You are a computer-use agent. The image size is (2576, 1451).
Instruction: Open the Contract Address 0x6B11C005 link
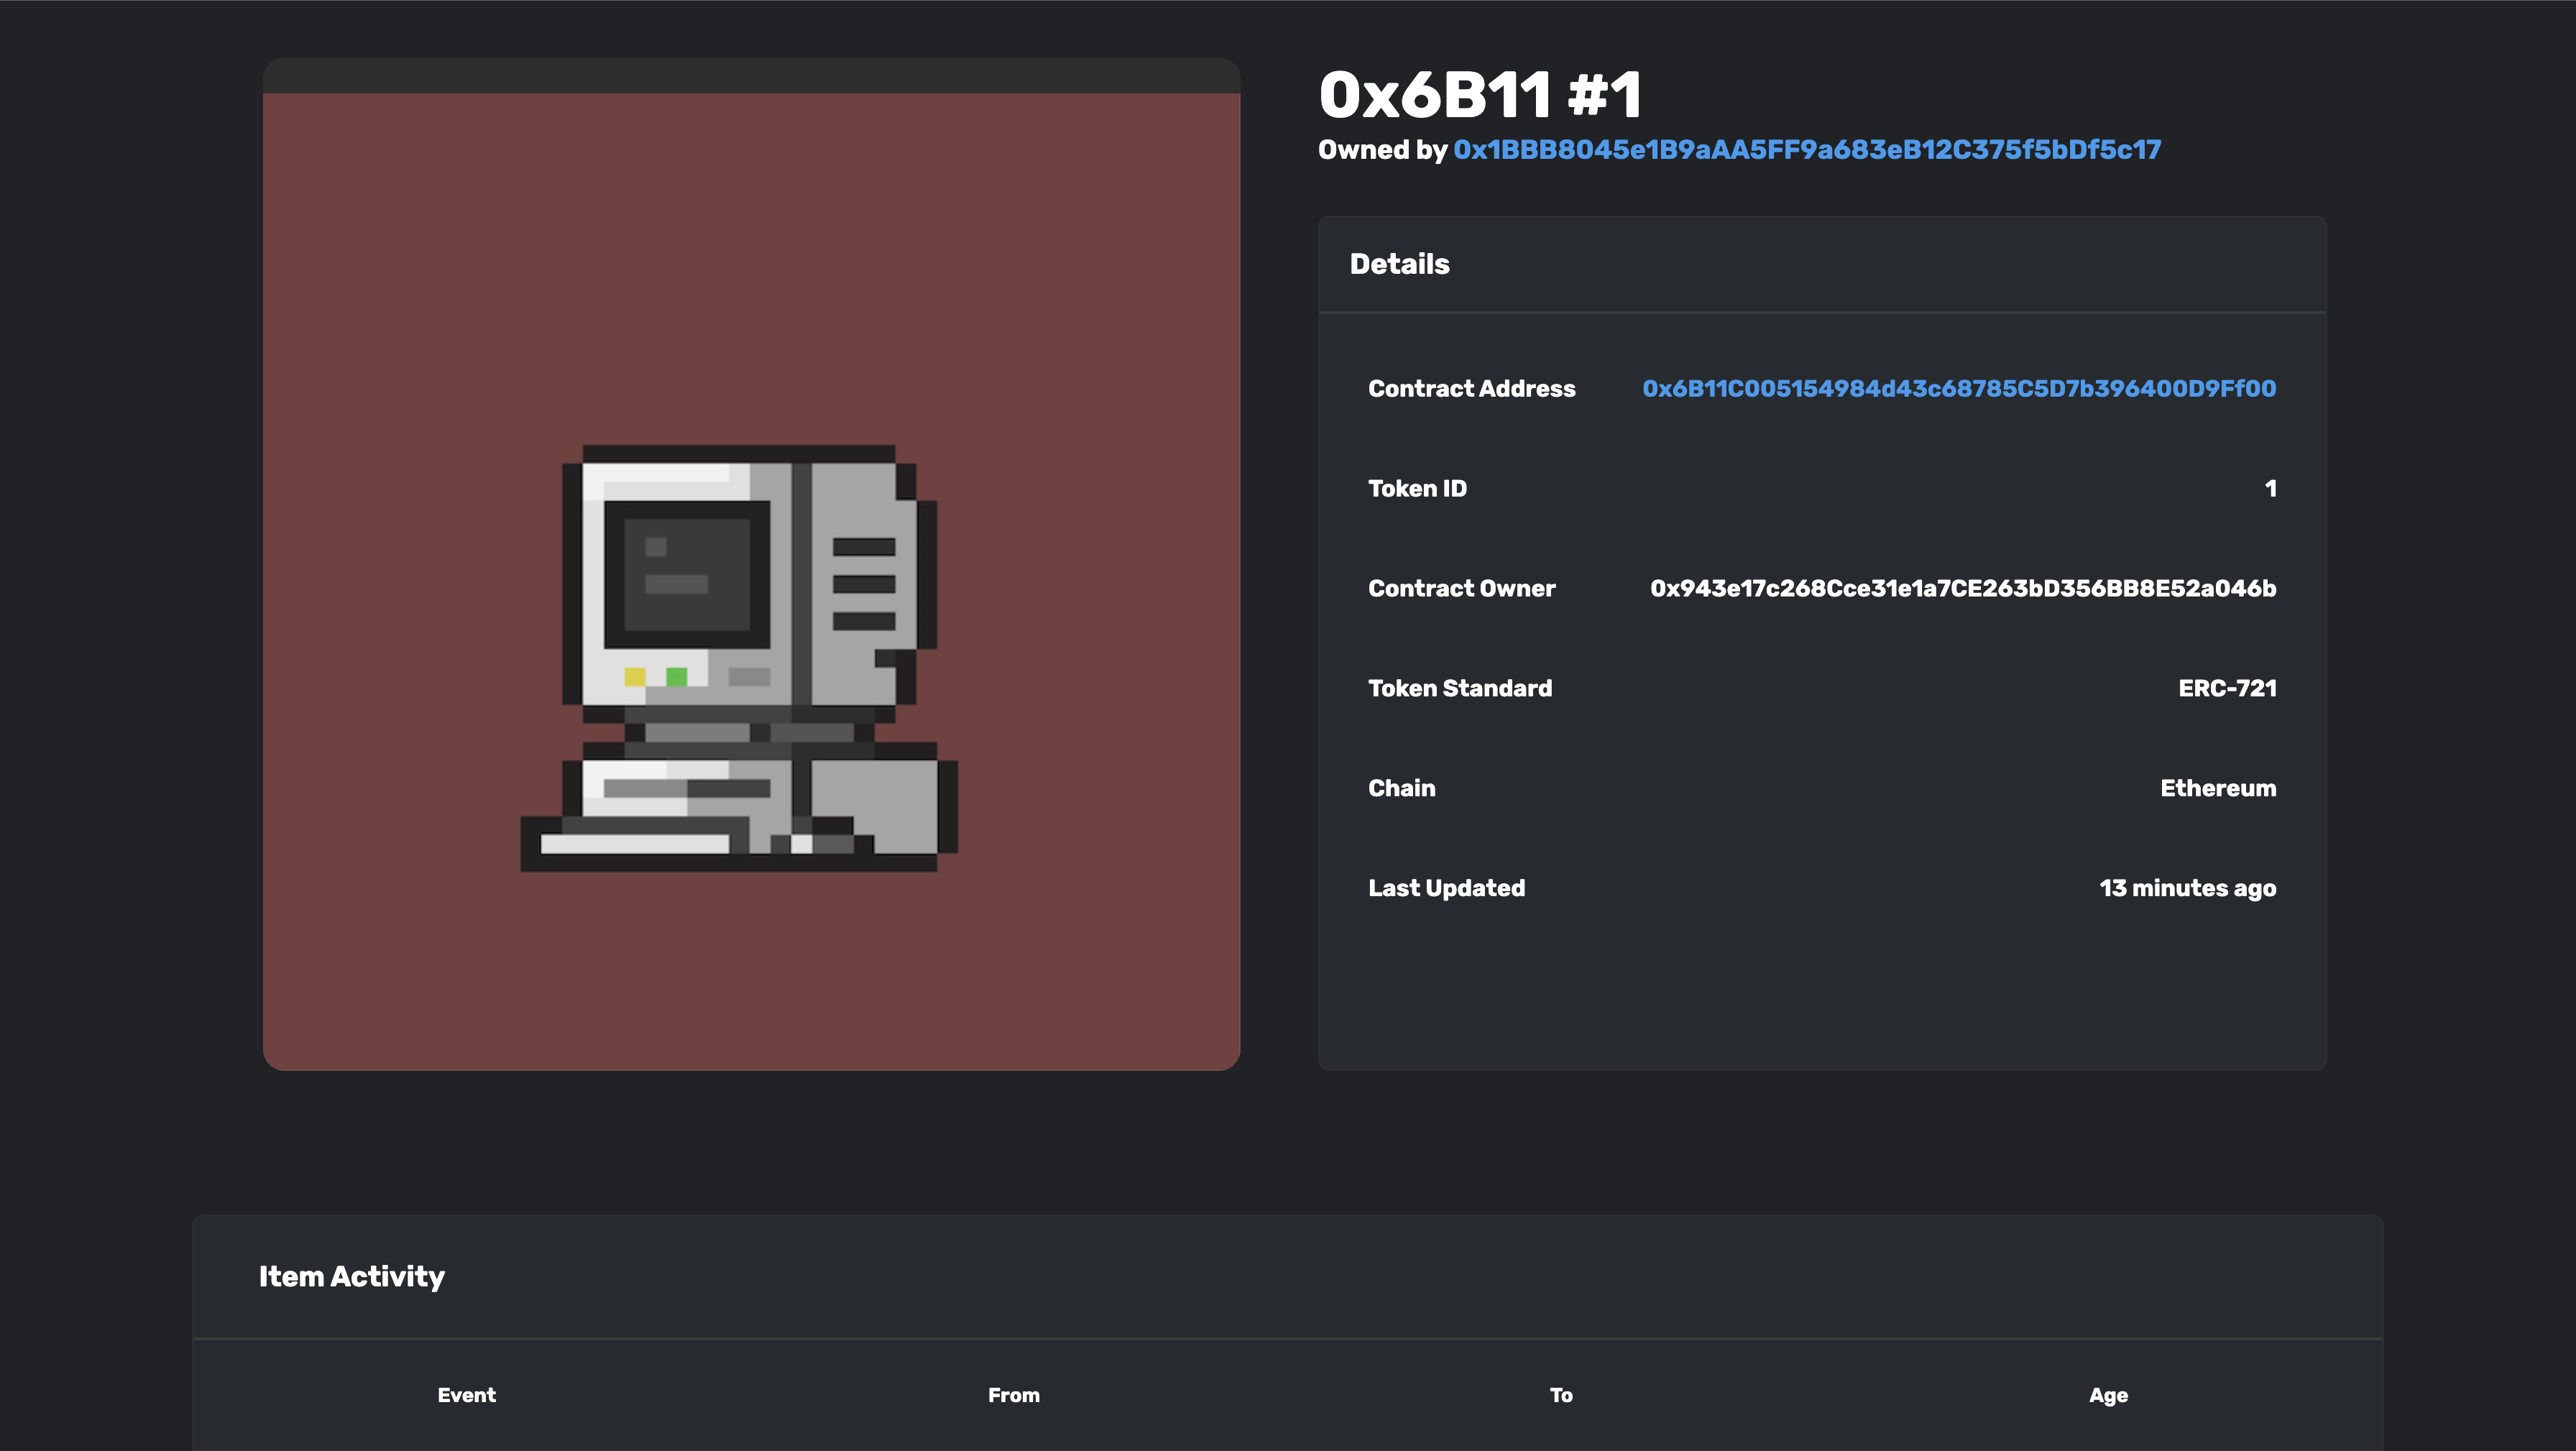coord(1958,388)
